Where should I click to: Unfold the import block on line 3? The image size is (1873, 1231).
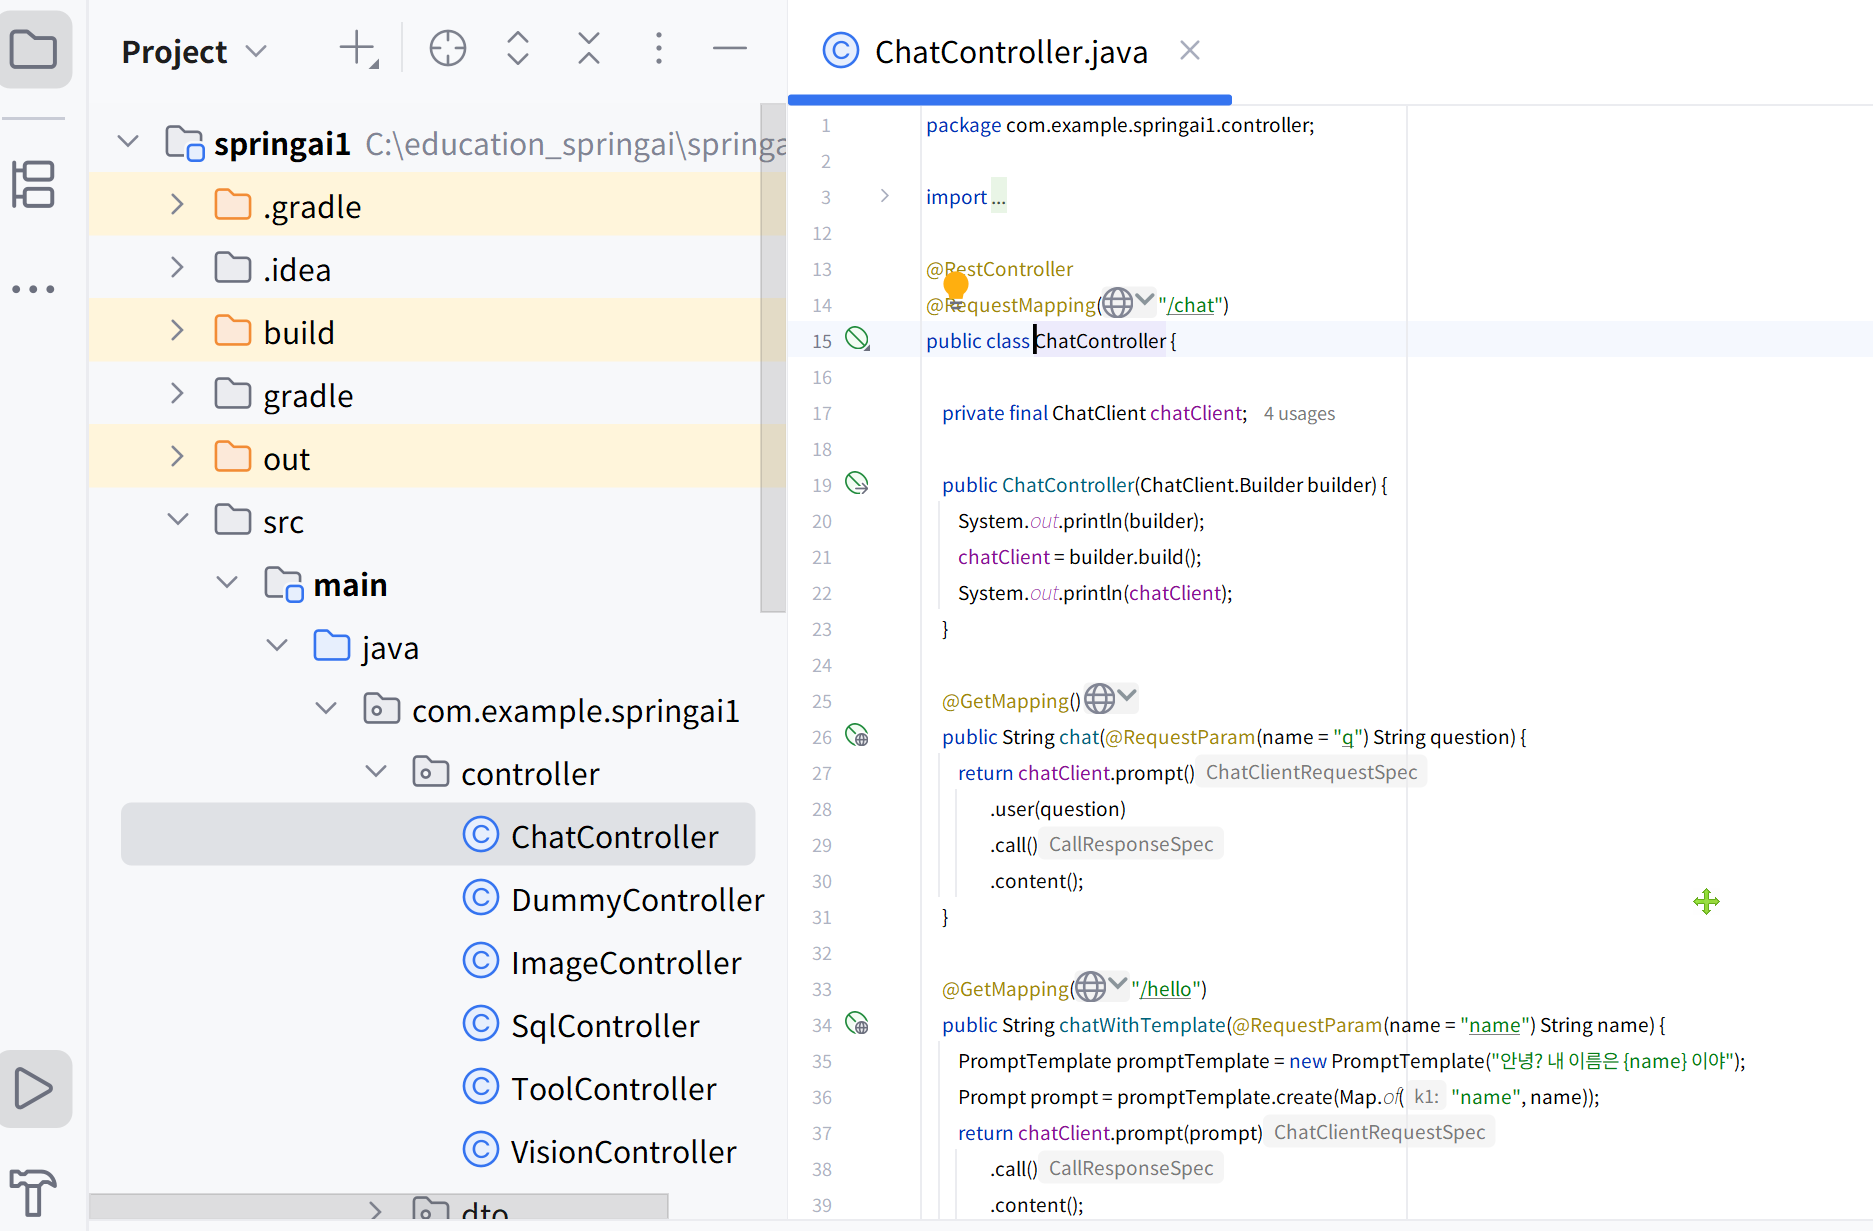pos(884,196)
